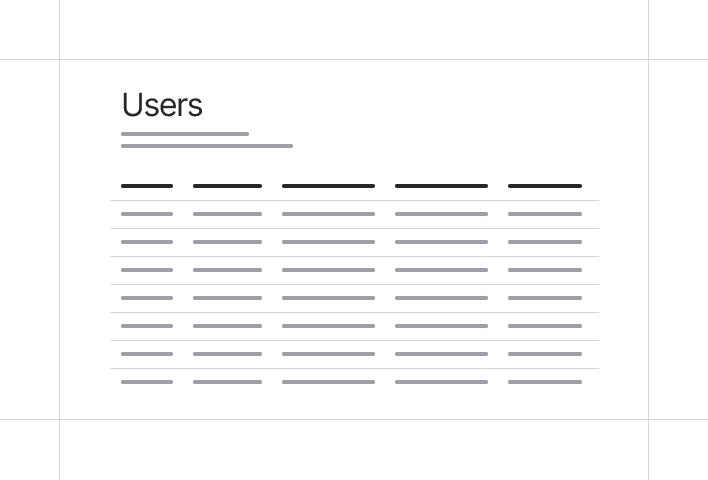
Task: Click the Users page heading
Action: (x=162, y=105)
